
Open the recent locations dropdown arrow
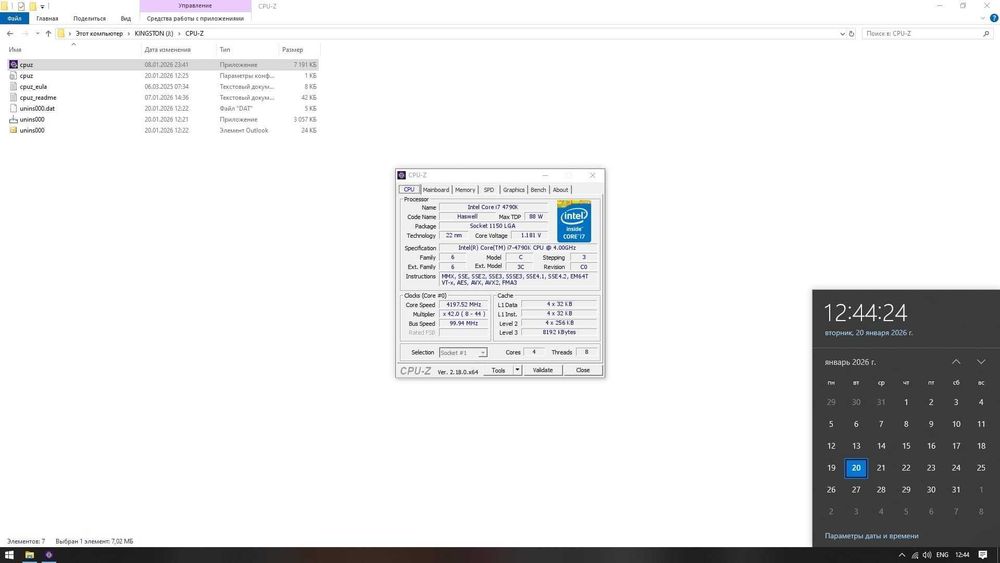[37, 33]
